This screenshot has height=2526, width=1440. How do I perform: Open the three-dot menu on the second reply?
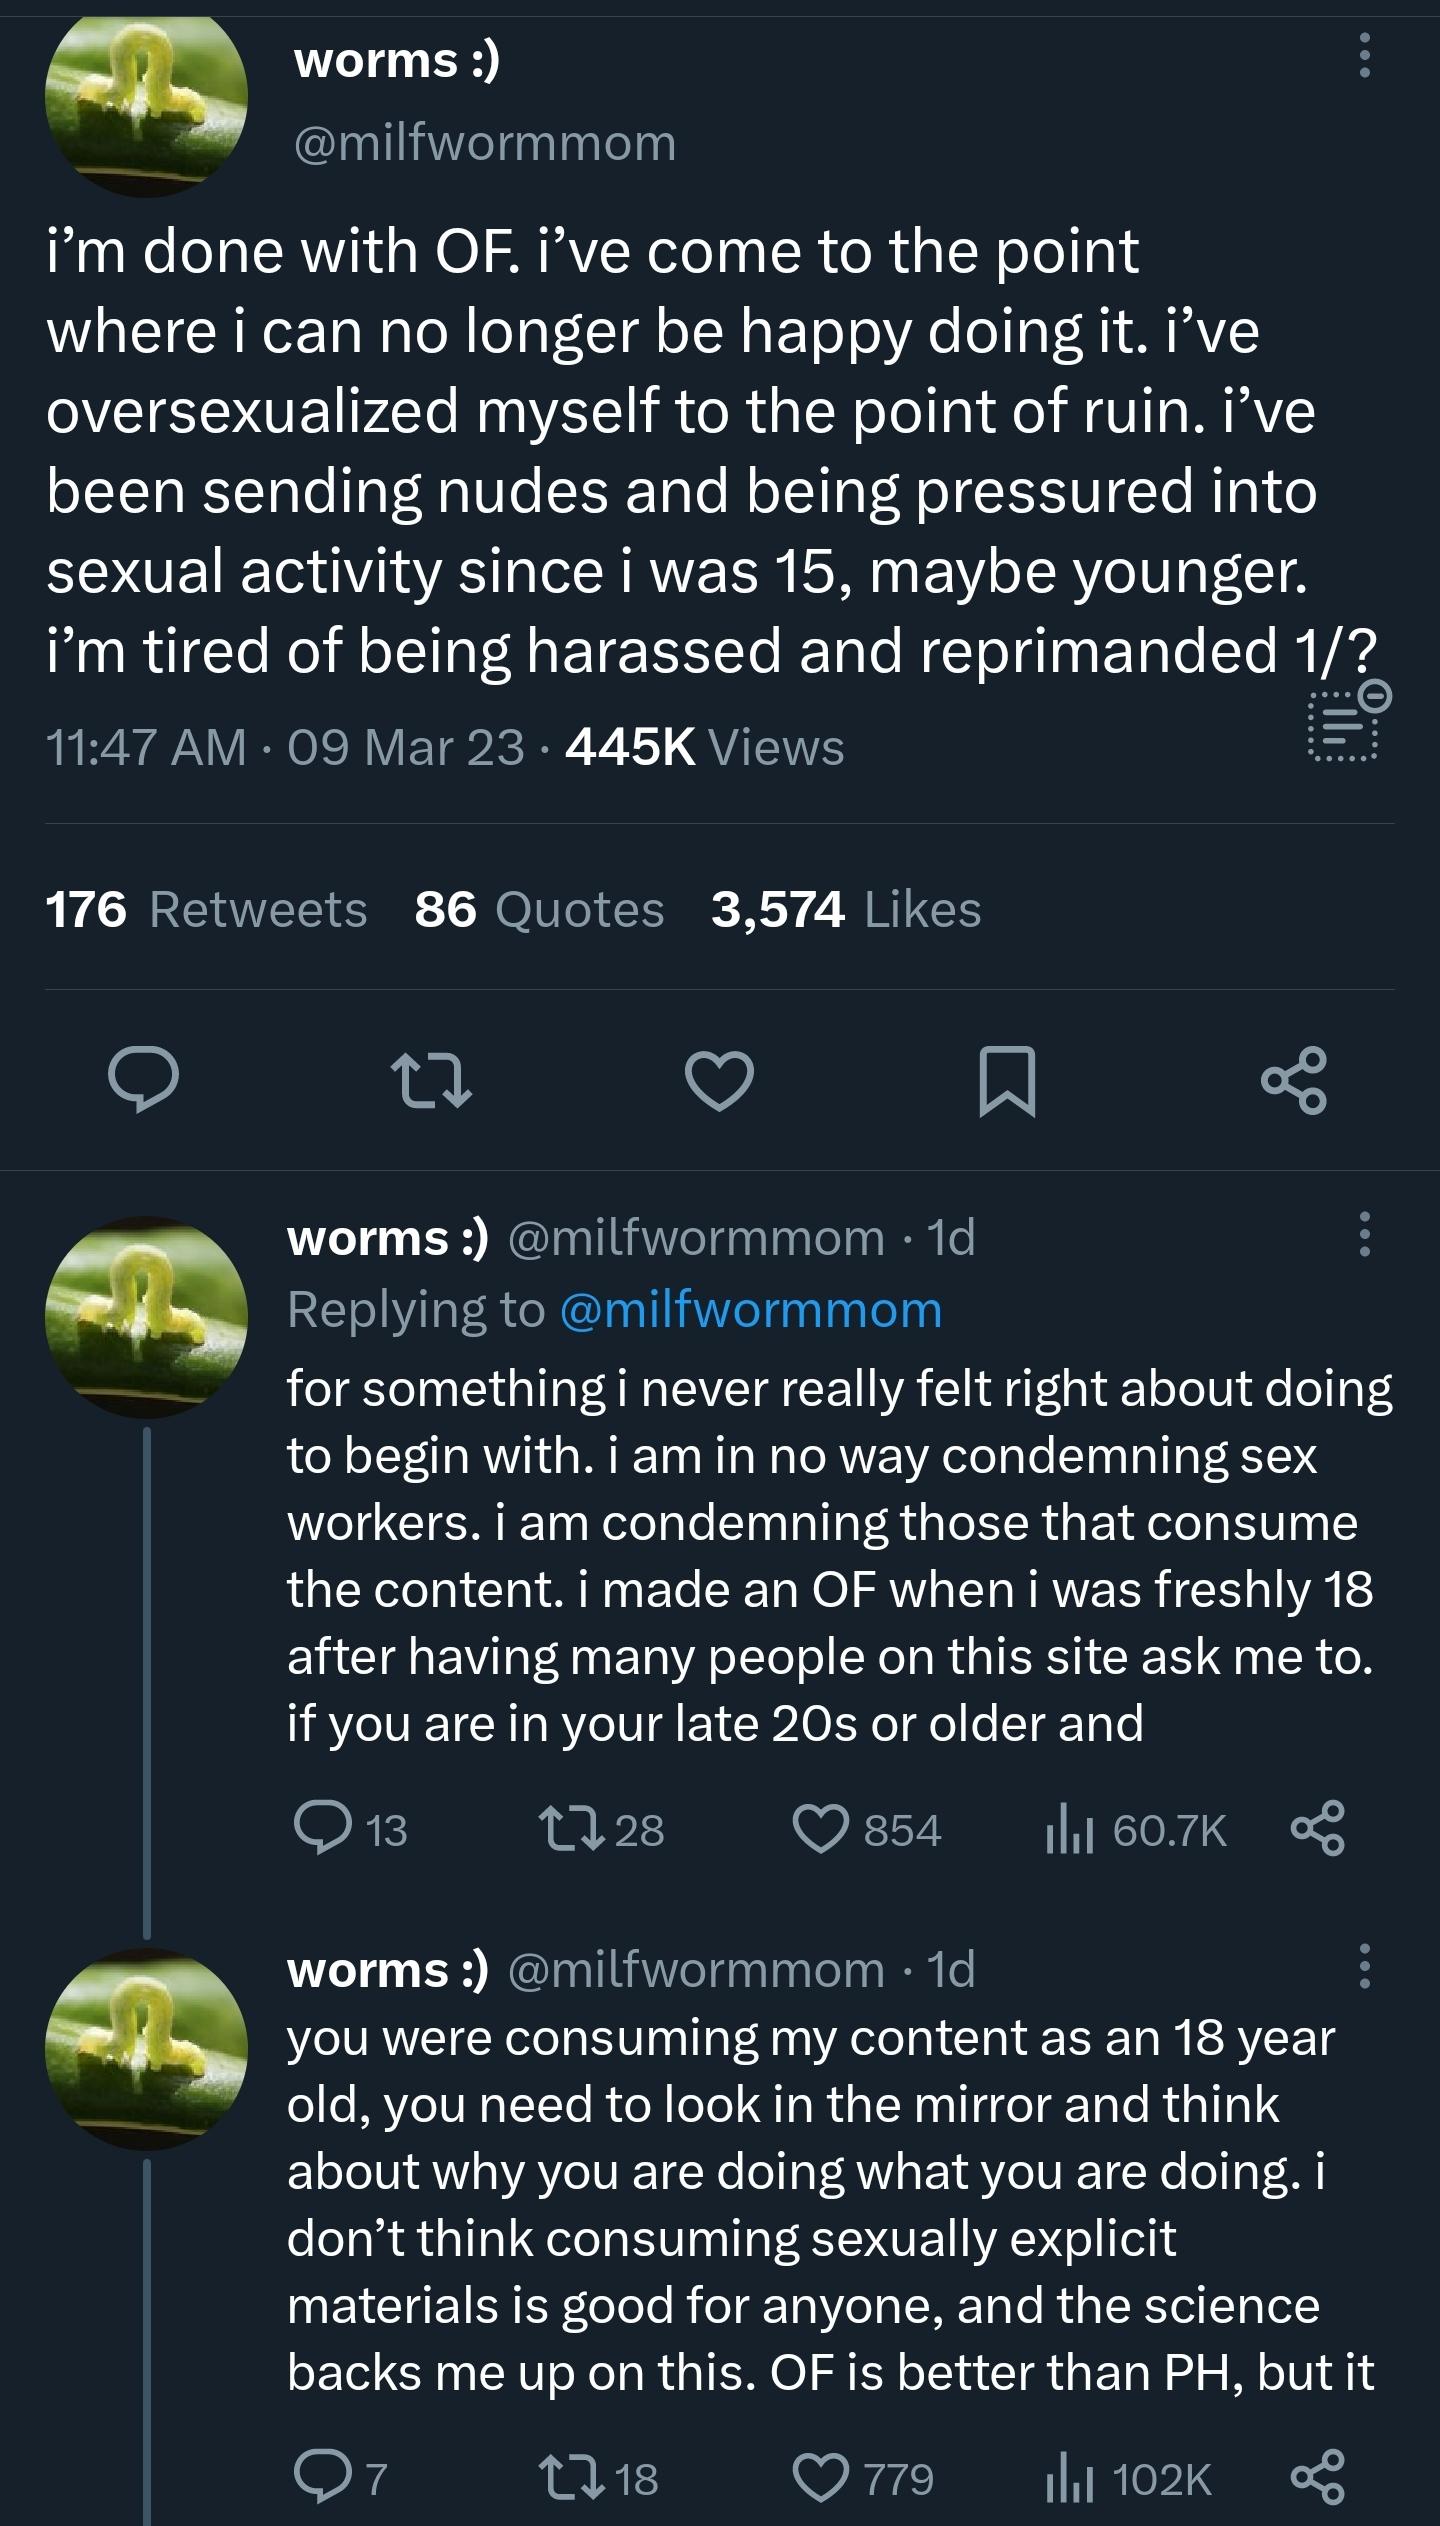tap(1364, 1966)
